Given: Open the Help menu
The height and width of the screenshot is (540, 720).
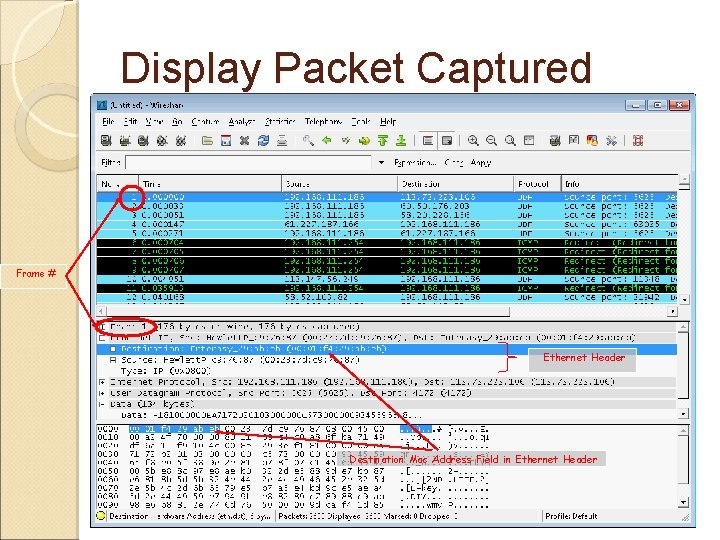Looking at the screenshot, I should point(388,122).
